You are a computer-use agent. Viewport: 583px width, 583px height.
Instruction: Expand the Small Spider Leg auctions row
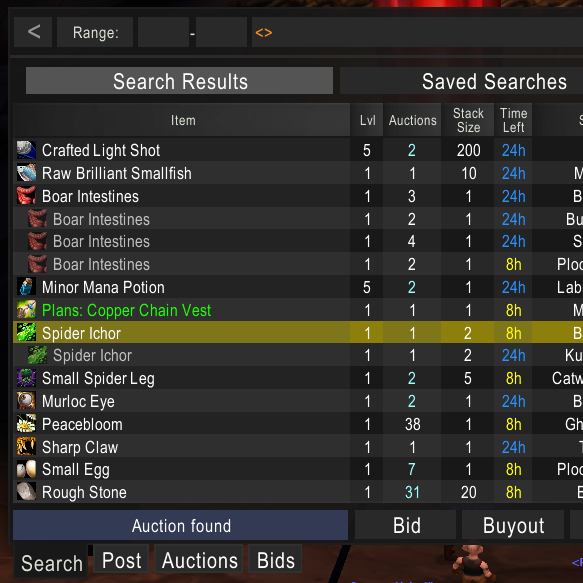pos(181,379)
